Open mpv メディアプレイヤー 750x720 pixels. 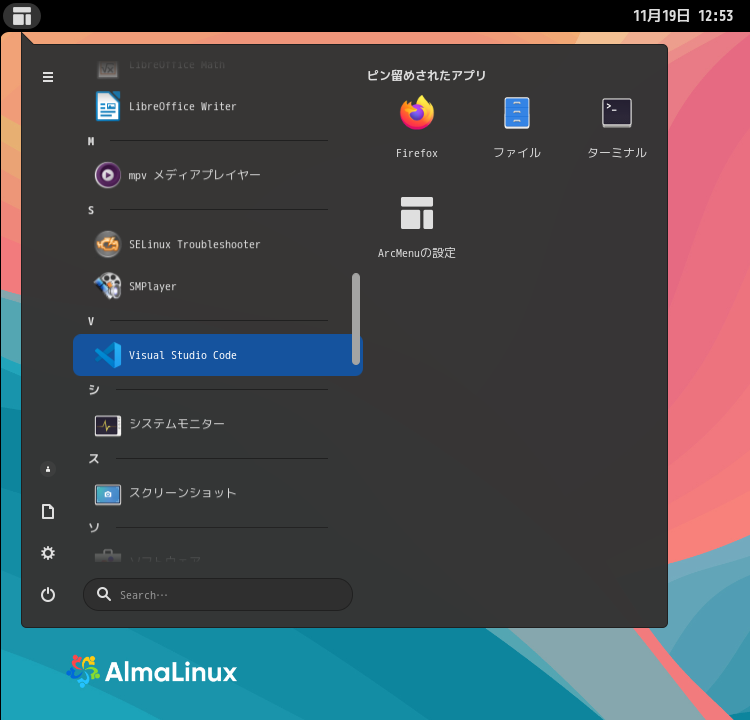(218, 175)
